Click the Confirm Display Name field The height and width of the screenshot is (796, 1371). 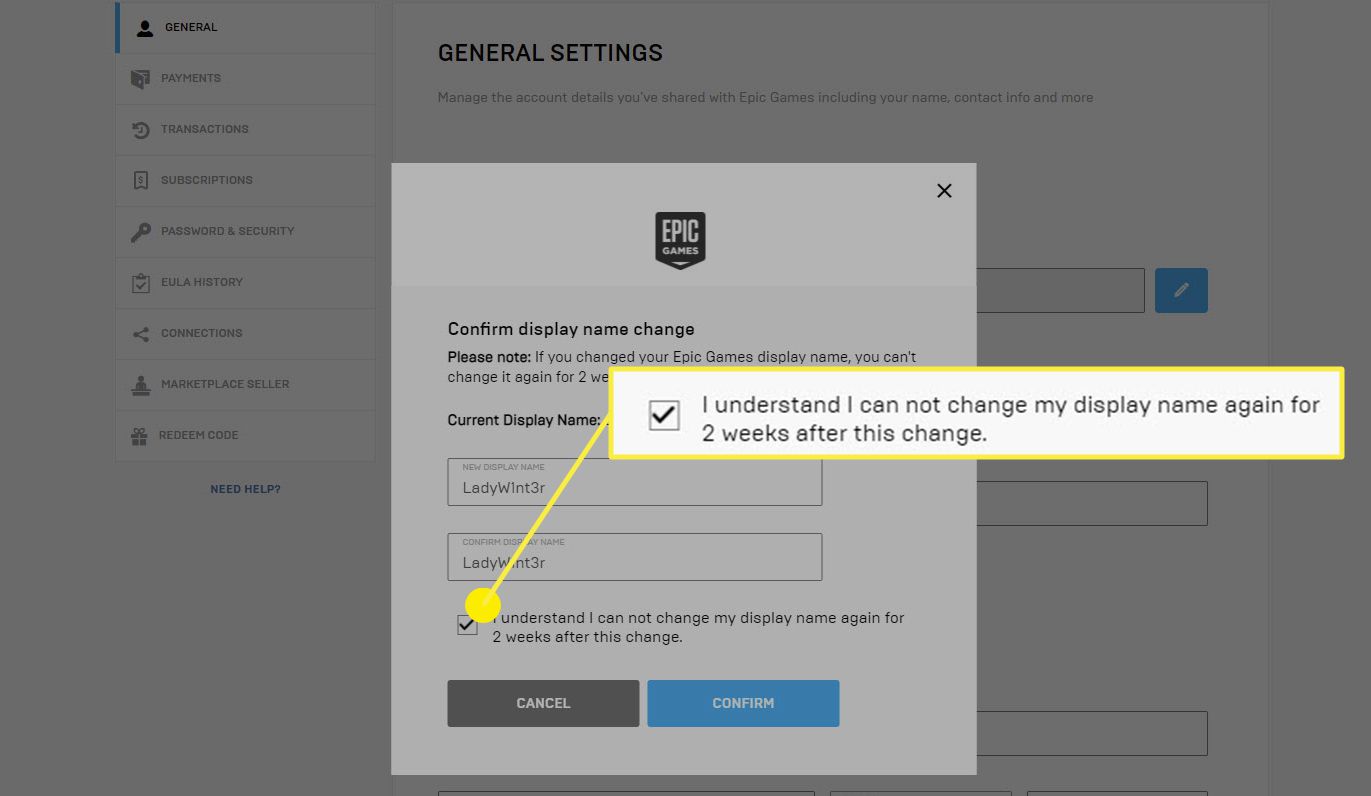[x=635, y=557]
